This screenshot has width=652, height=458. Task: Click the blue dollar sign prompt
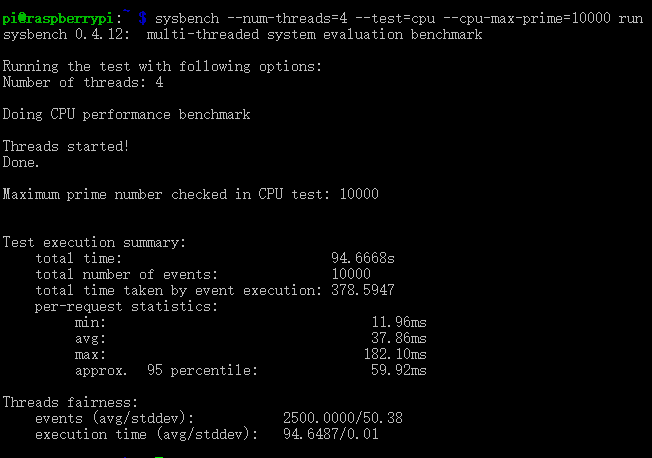click(143, 18)
